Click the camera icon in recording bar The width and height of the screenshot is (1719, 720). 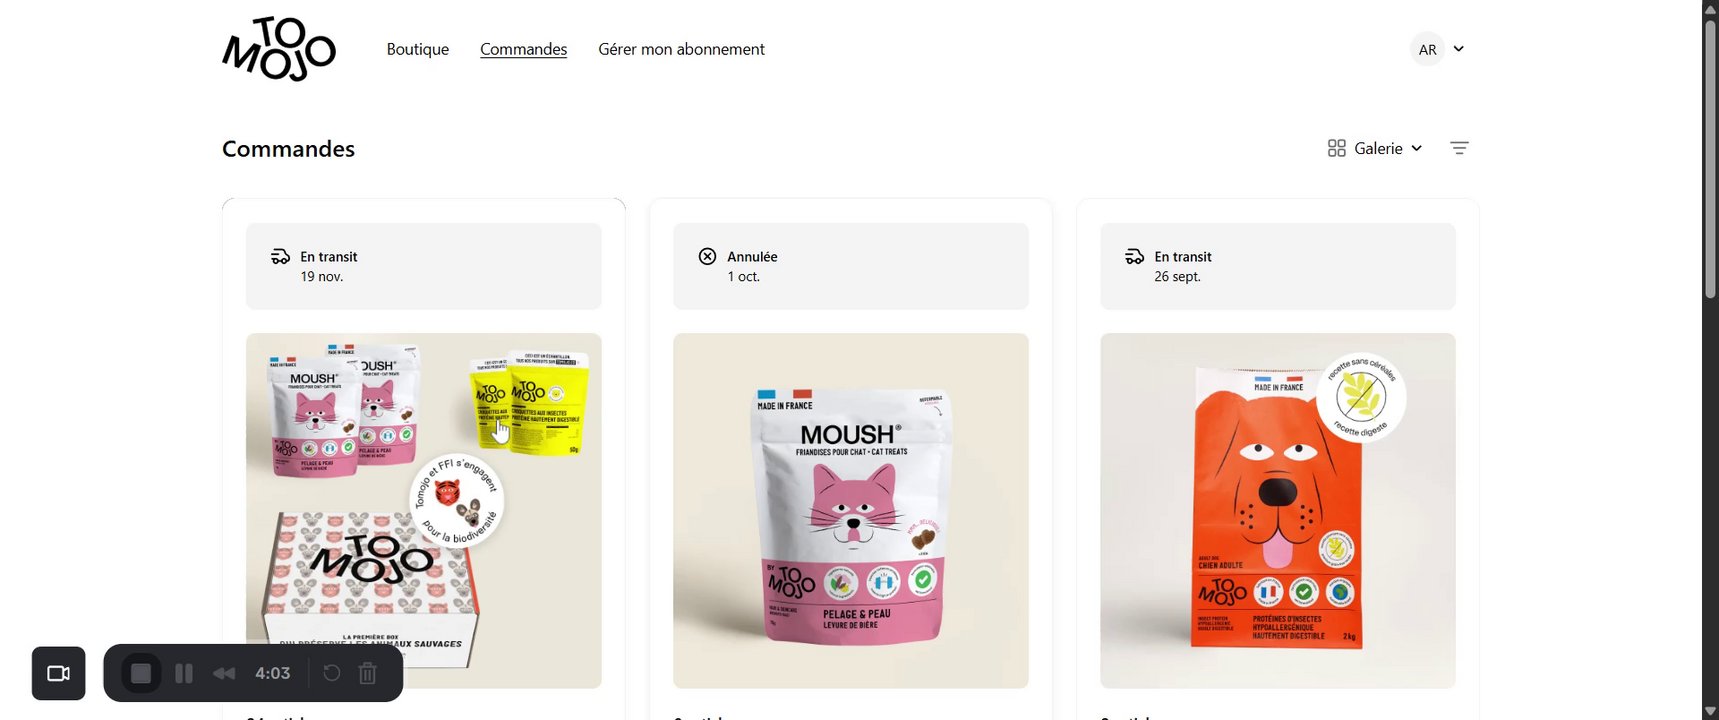coord(59,674)
